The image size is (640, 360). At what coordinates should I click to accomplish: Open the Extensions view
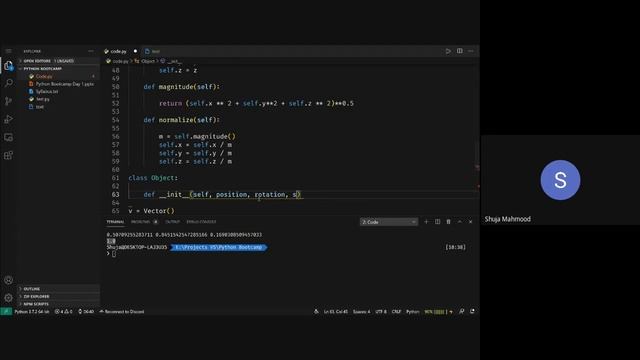9,155
